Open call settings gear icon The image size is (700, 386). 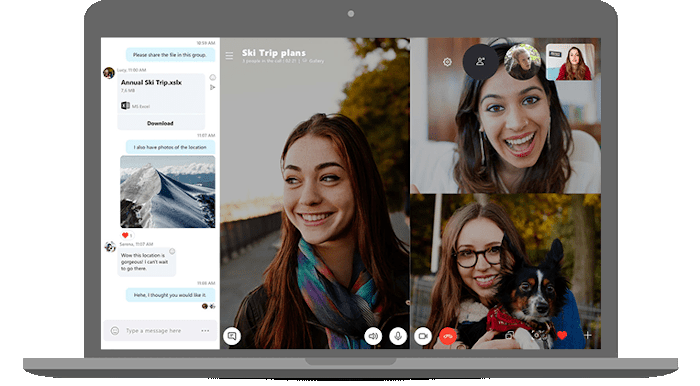click(447, 62)
